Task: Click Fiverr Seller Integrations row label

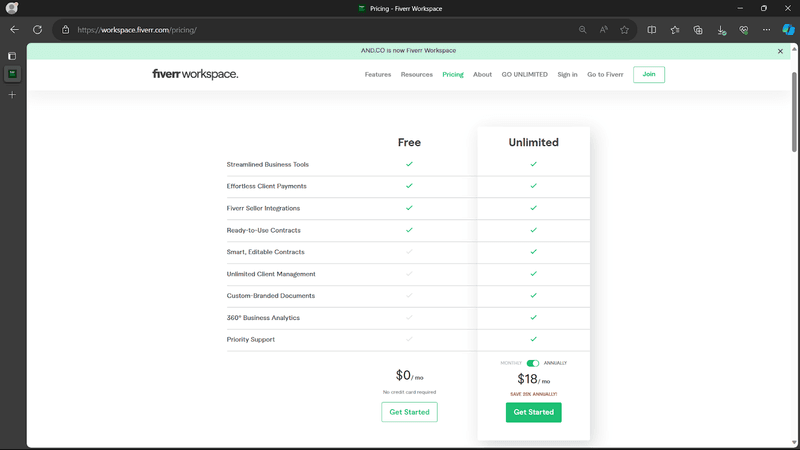Action: pyautogui.click(x=263, y=208)
